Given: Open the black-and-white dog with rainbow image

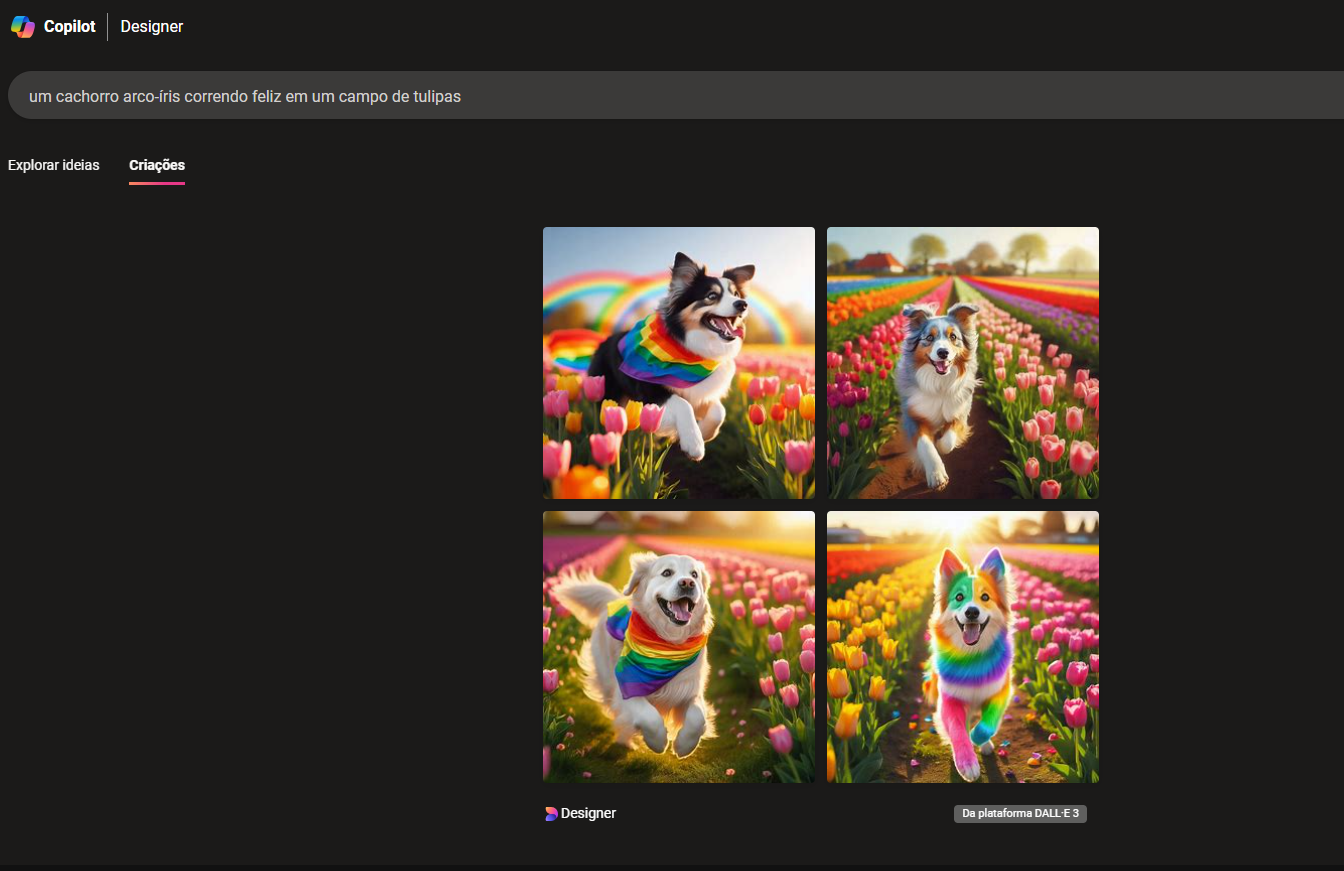Looking at the screenshot, I should tap(678, 362).
